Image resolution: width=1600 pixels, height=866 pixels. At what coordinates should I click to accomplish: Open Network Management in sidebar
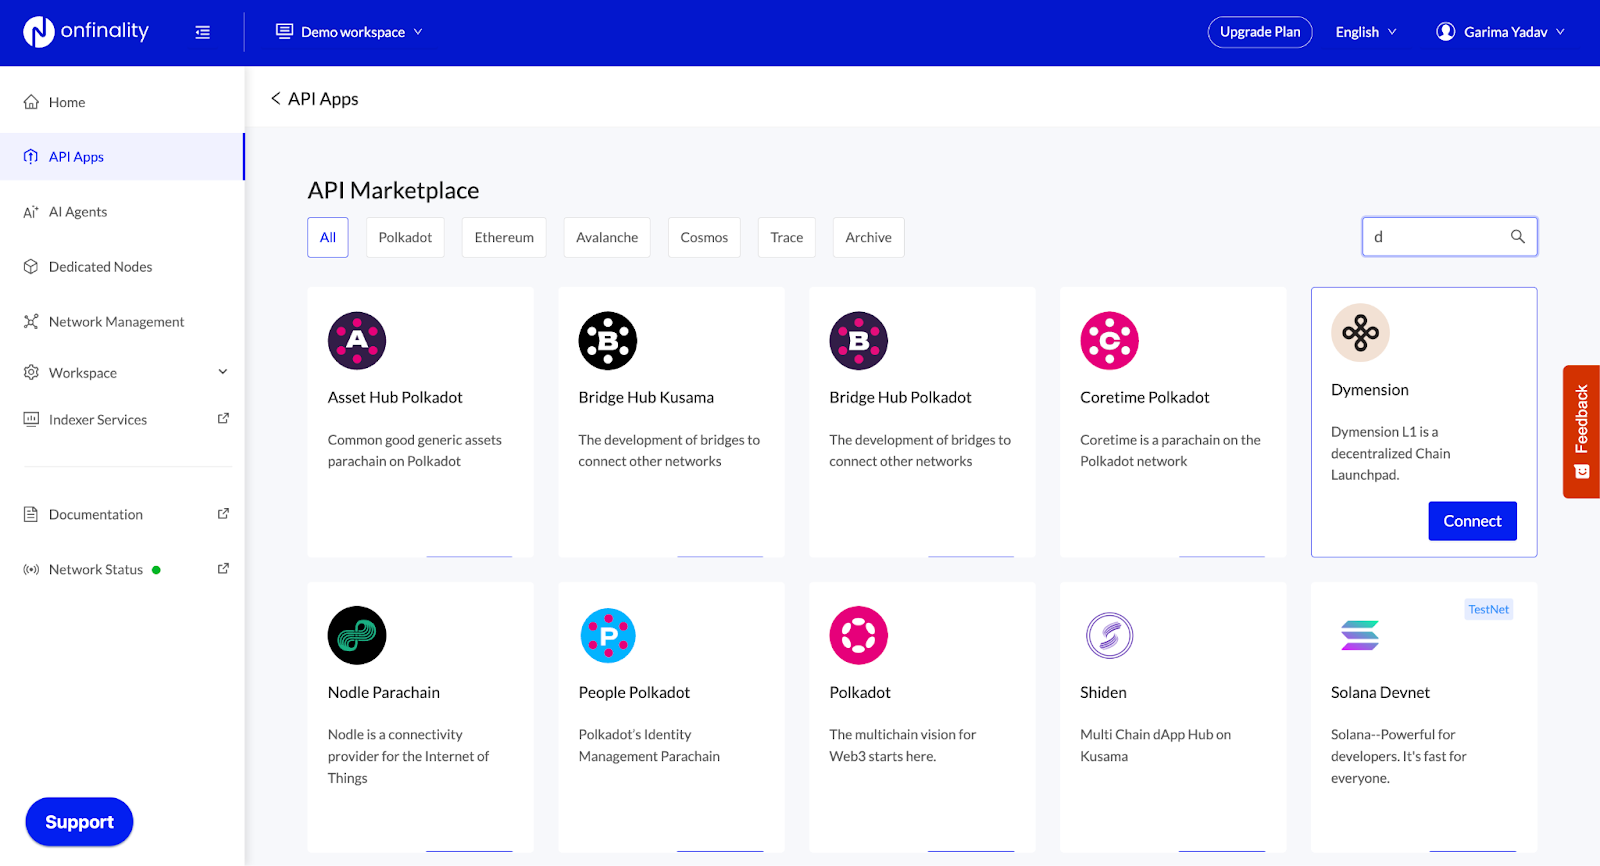coord(122,322)
